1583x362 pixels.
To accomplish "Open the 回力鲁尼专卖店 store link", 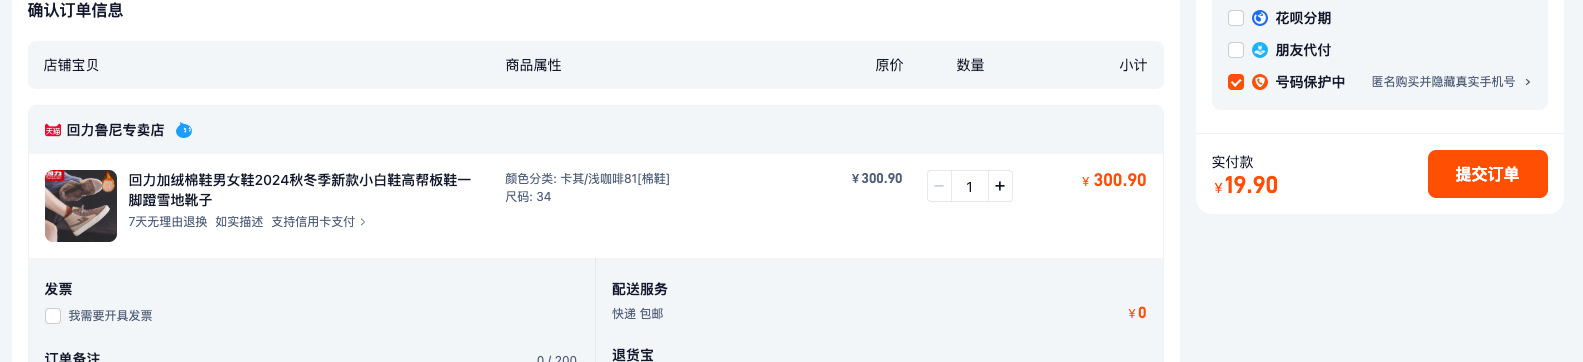I will tap(115, 130).
